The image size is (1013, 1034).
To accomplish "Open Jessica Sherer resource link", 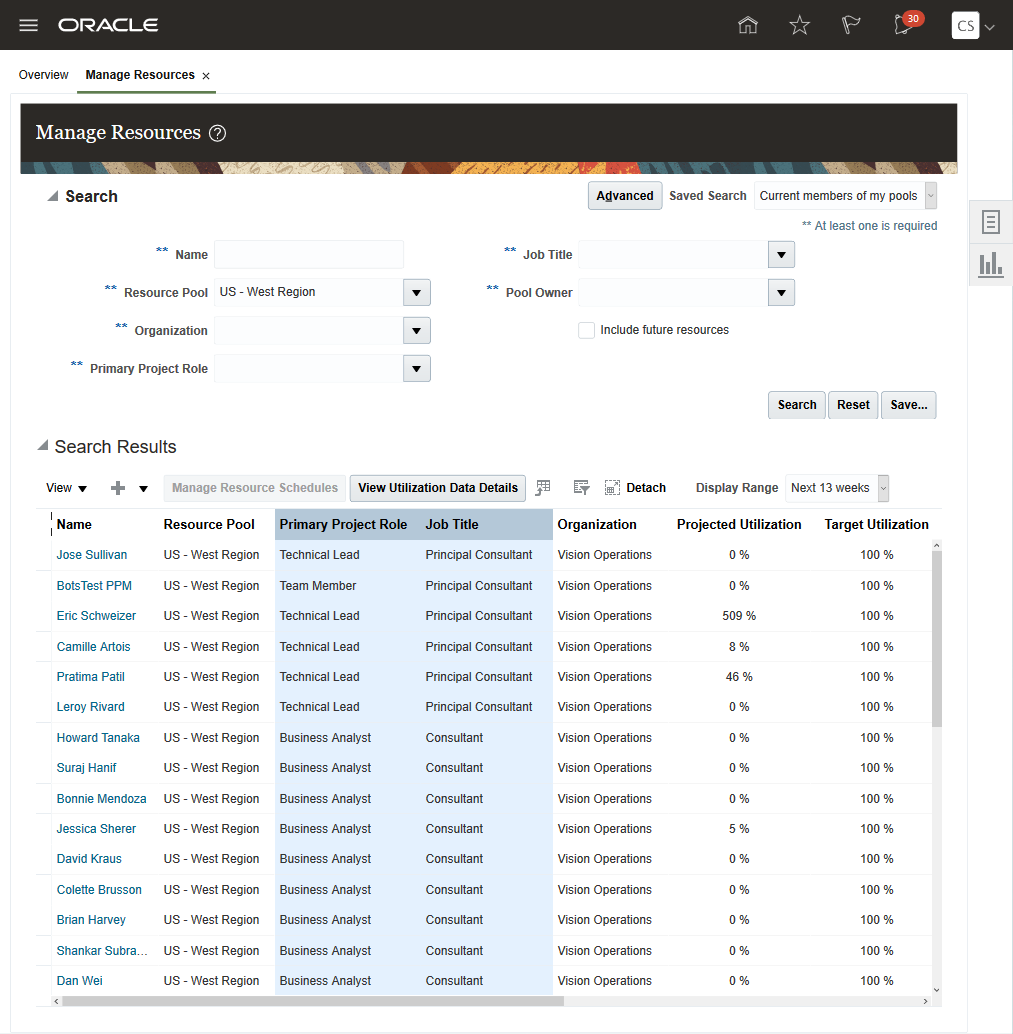I will [x=96, y=829].
